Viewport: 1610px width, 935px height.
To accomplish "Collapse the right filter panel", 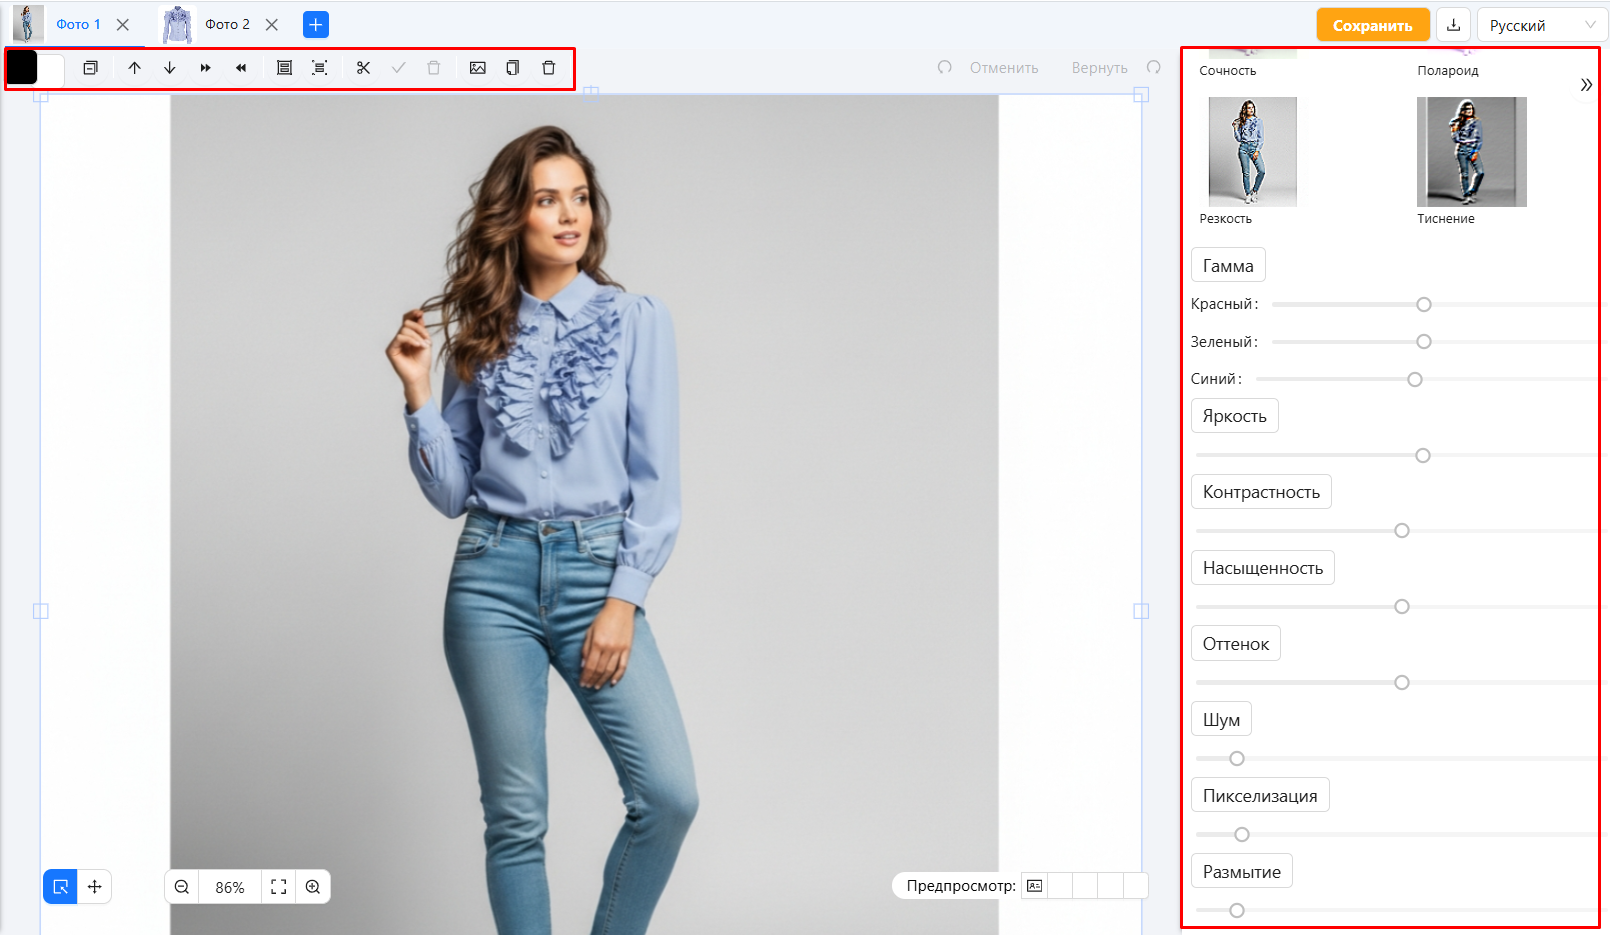I will [1586, 85].
